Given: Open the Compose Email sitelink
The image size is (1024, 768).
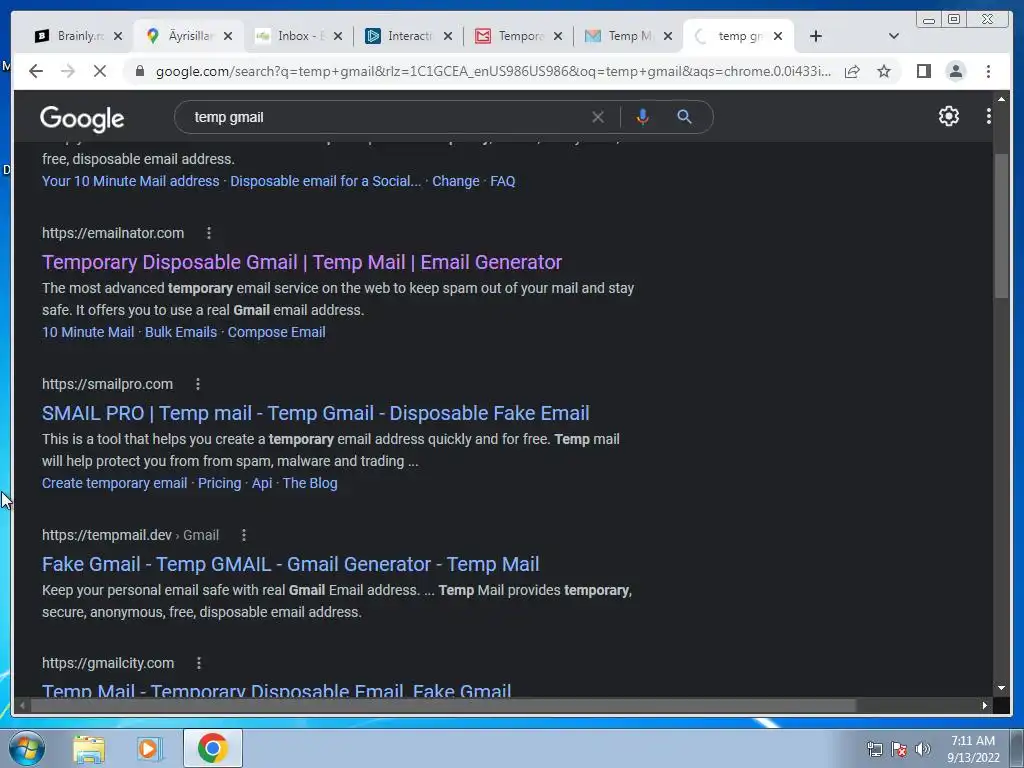Looking at the screenshot, I should click(x=276, y=332).
